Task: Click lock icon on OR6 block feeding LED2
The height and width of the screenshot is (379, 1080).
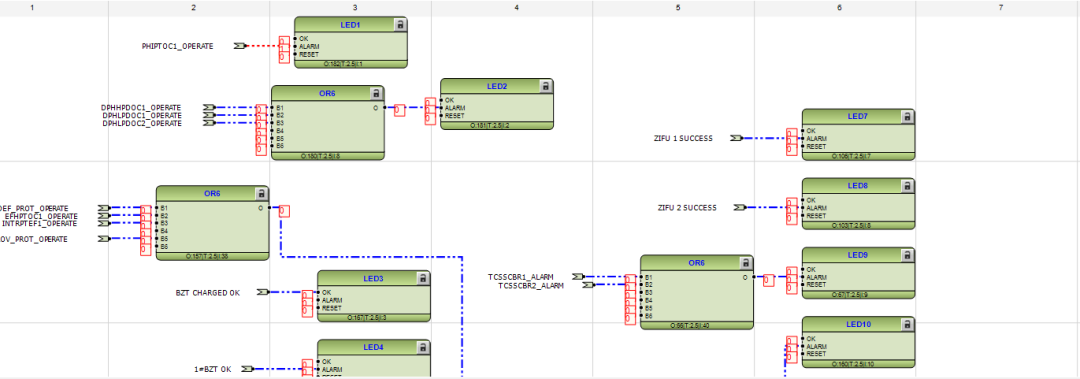Action: 376,94
